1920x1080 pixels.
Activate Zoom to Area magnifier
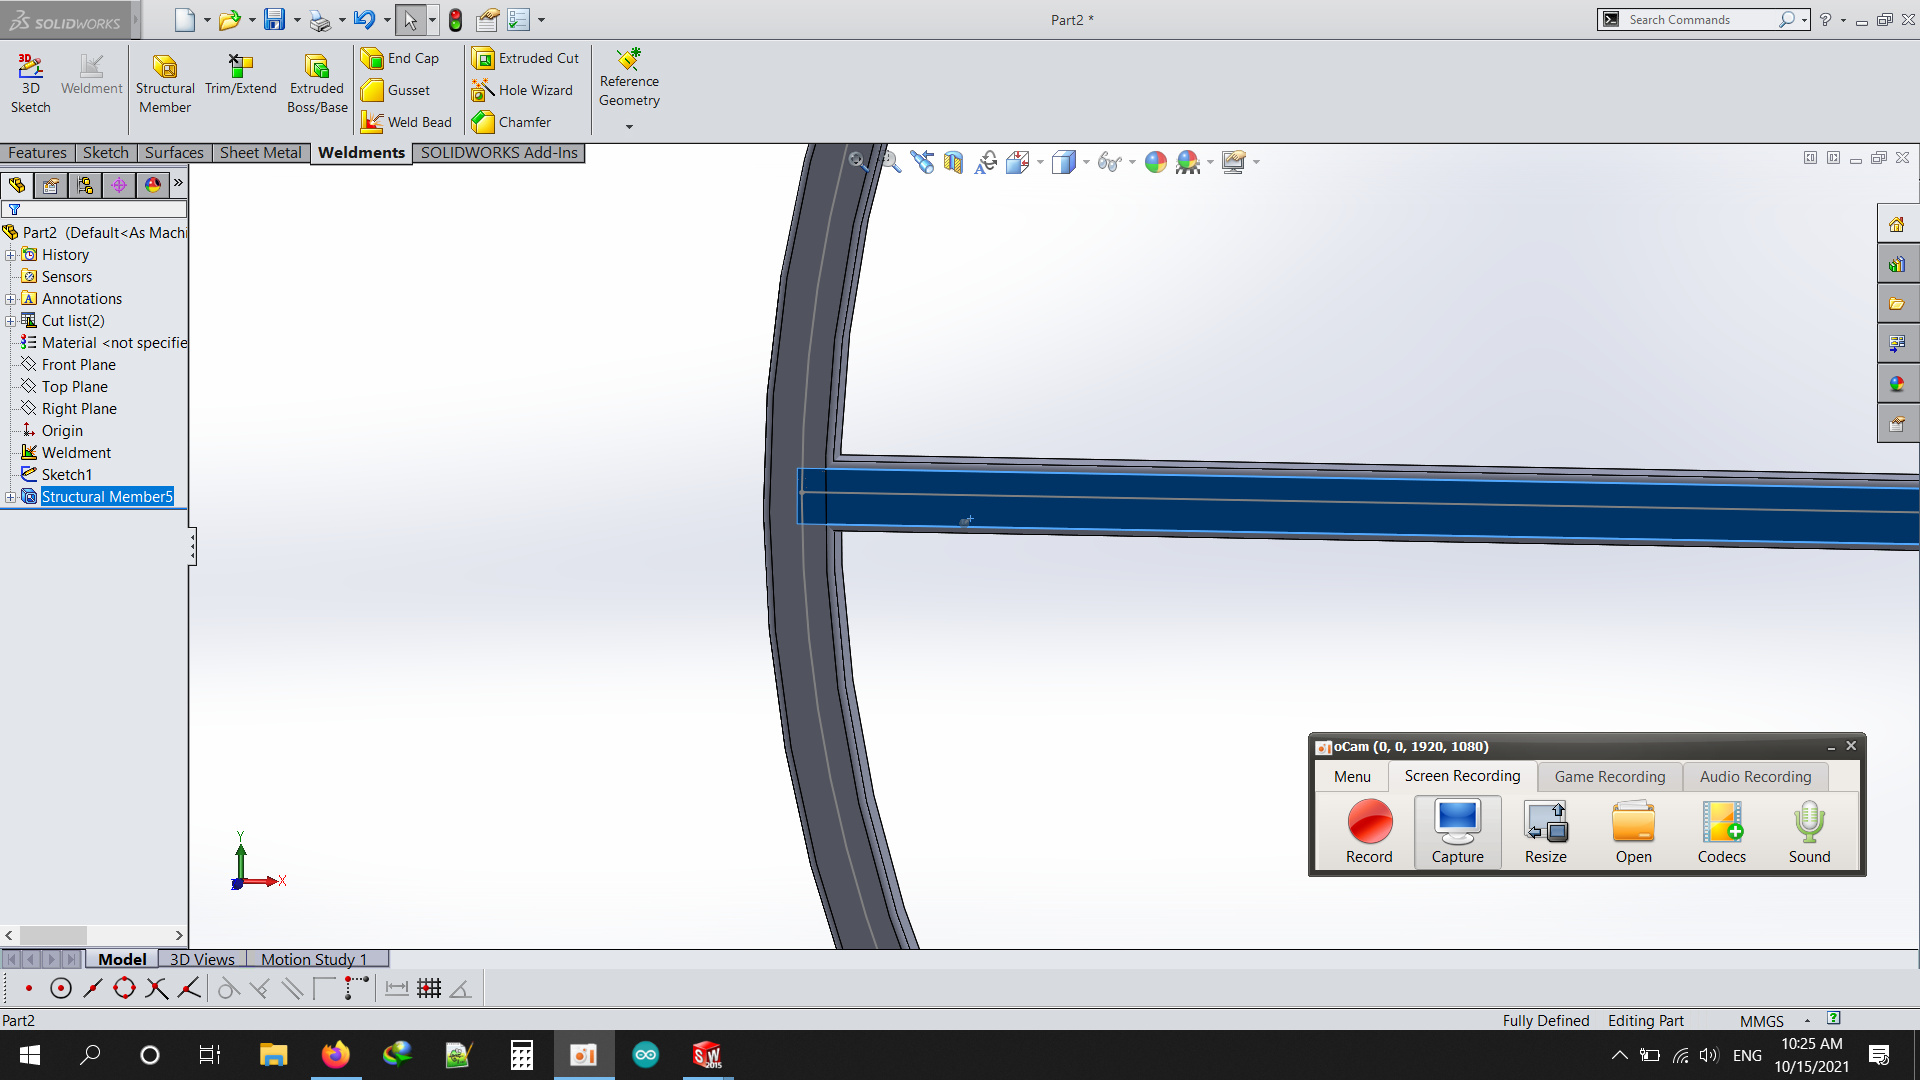click(x=890, y=162)
